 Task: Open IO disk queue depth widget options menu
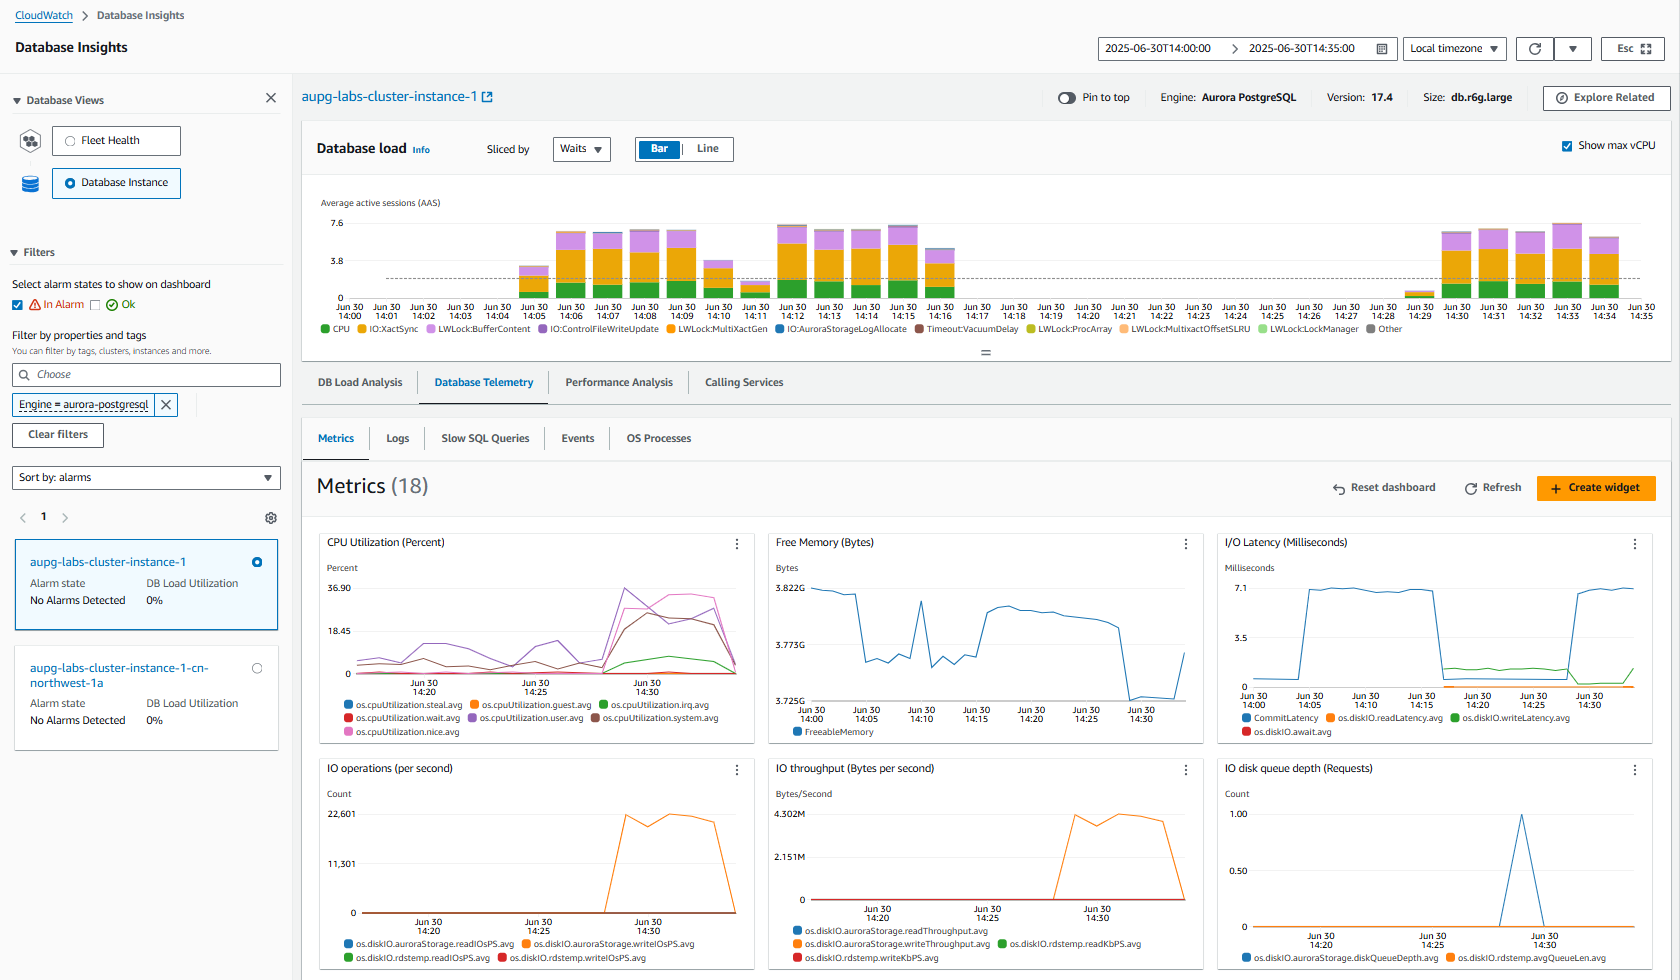(1635, 770)
